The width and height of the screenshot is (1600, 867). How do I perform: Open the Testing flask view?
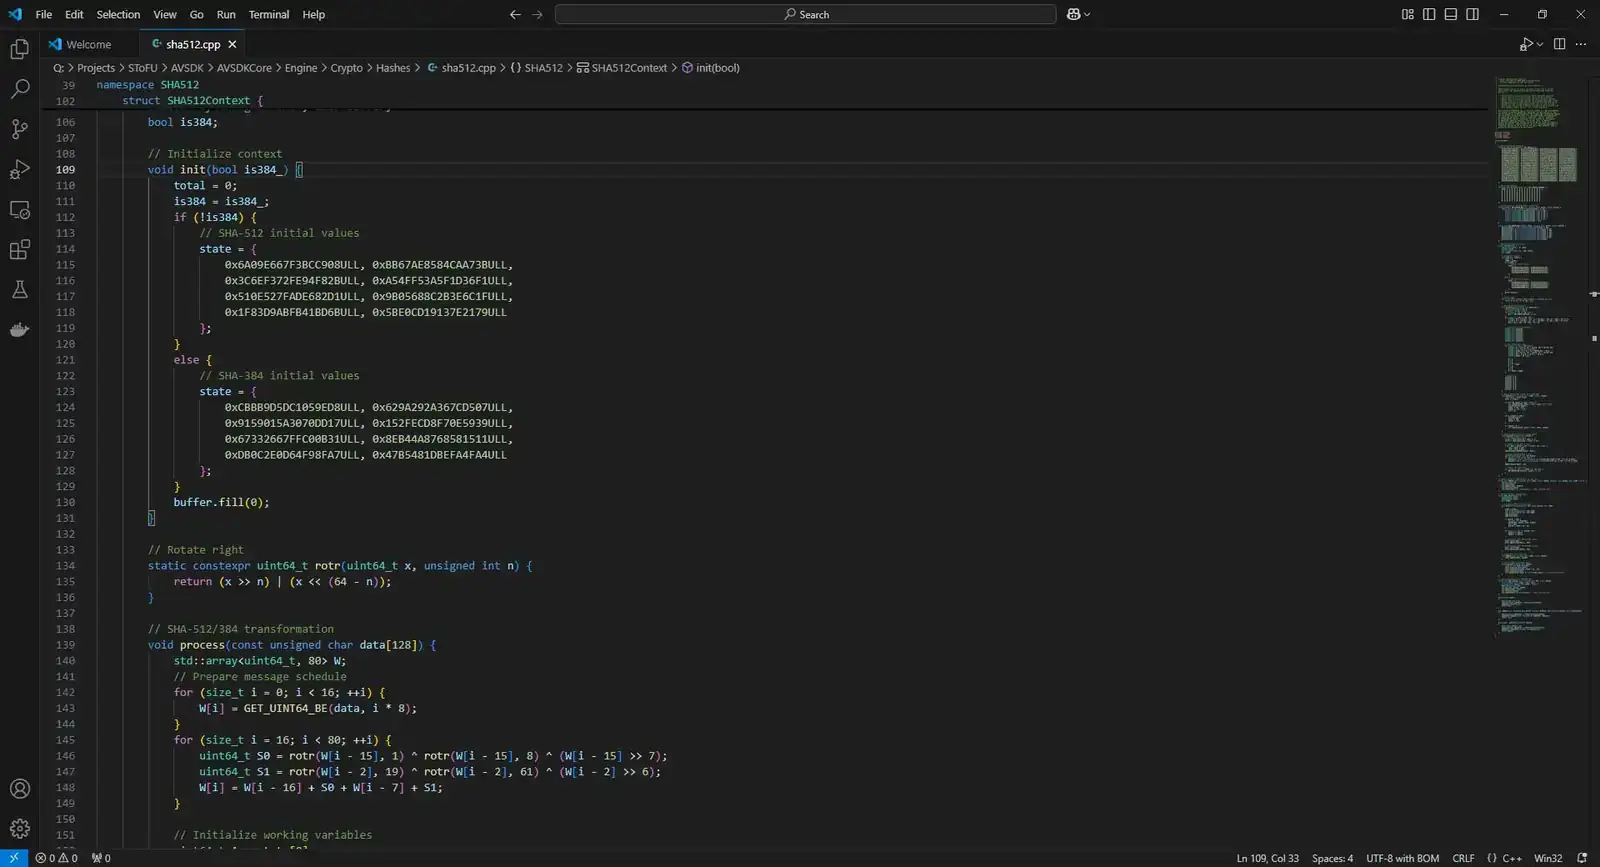19,290
